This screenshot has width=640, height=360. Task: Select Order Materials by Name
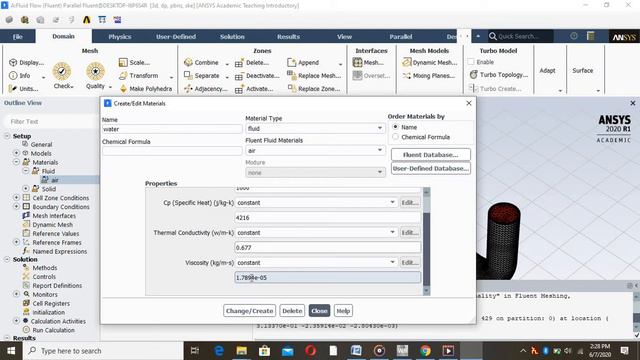[x=395, y=127]
